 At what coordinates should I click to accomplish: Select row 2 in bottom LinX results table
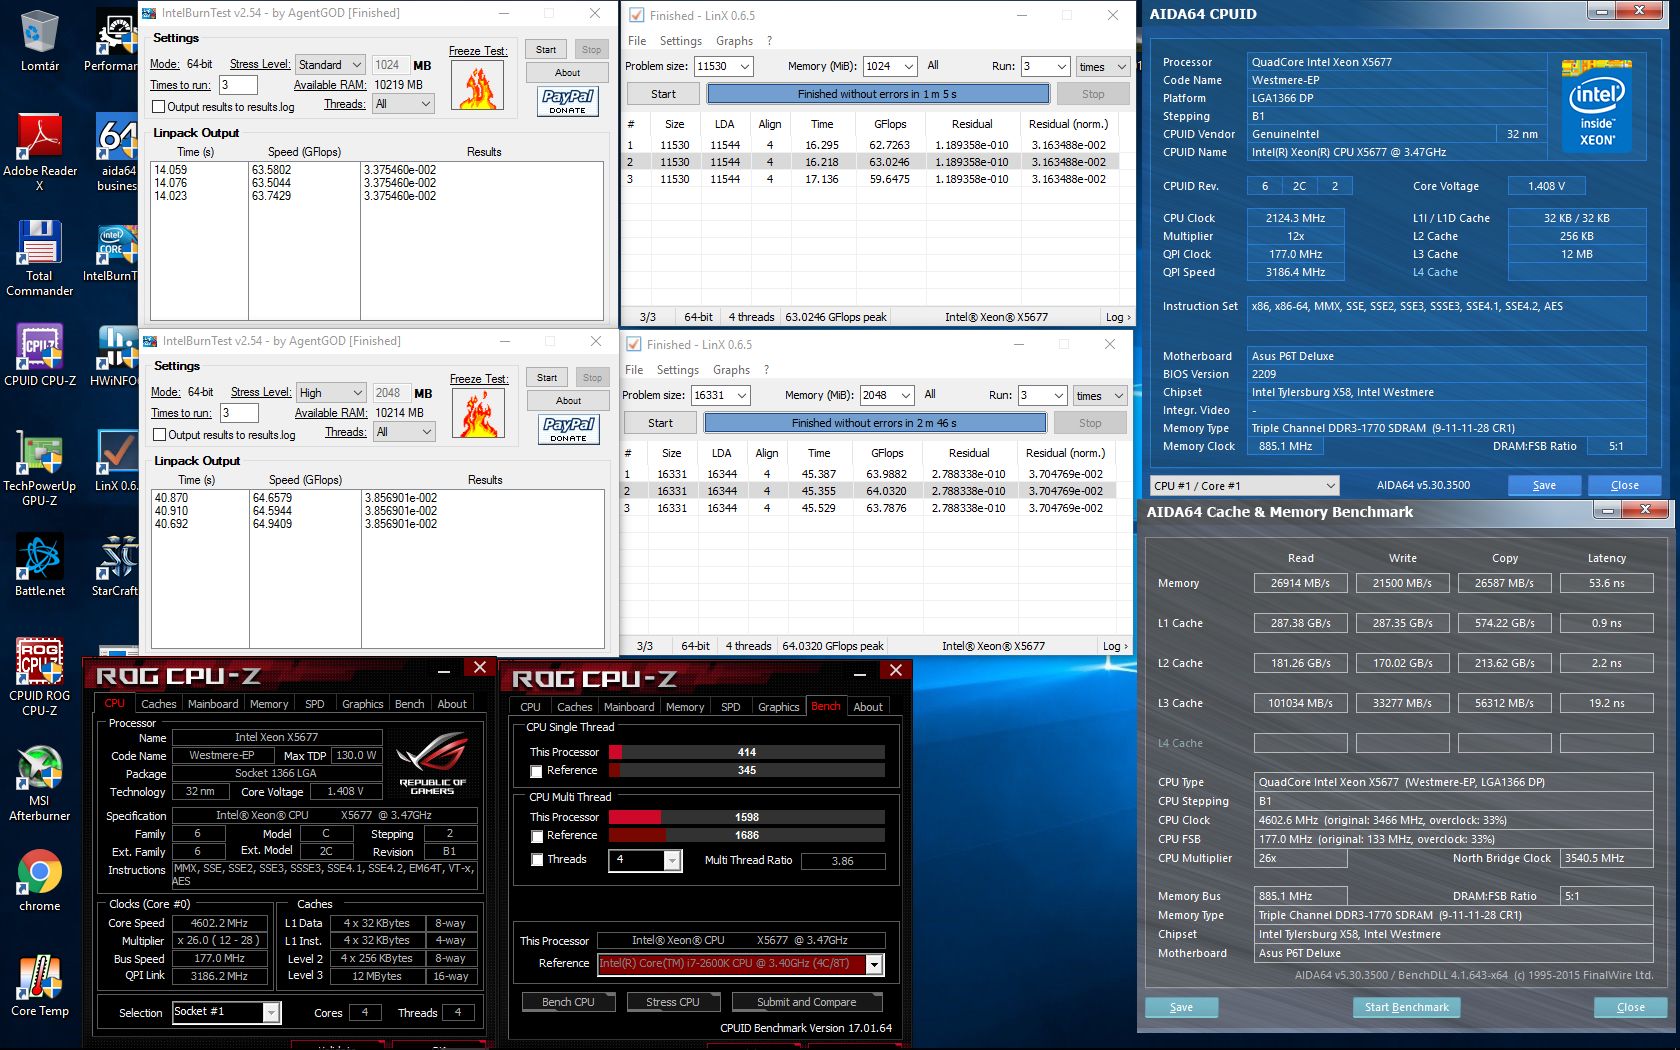pyautogui.click(x=869, y=491)
